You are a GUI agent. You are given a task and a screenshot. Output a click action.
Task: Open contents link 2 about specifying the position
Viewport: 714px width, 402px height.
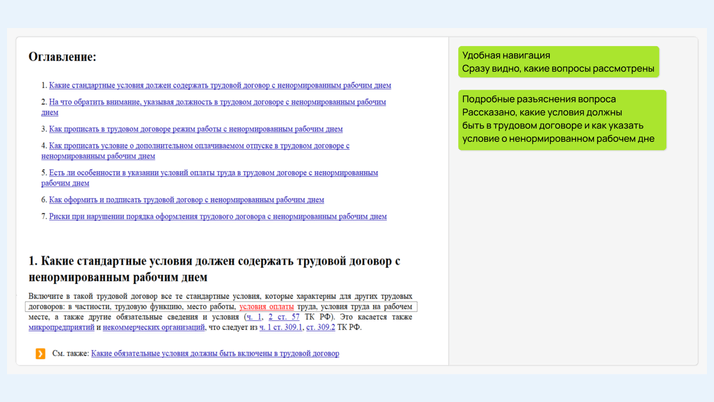coord(214,107)
